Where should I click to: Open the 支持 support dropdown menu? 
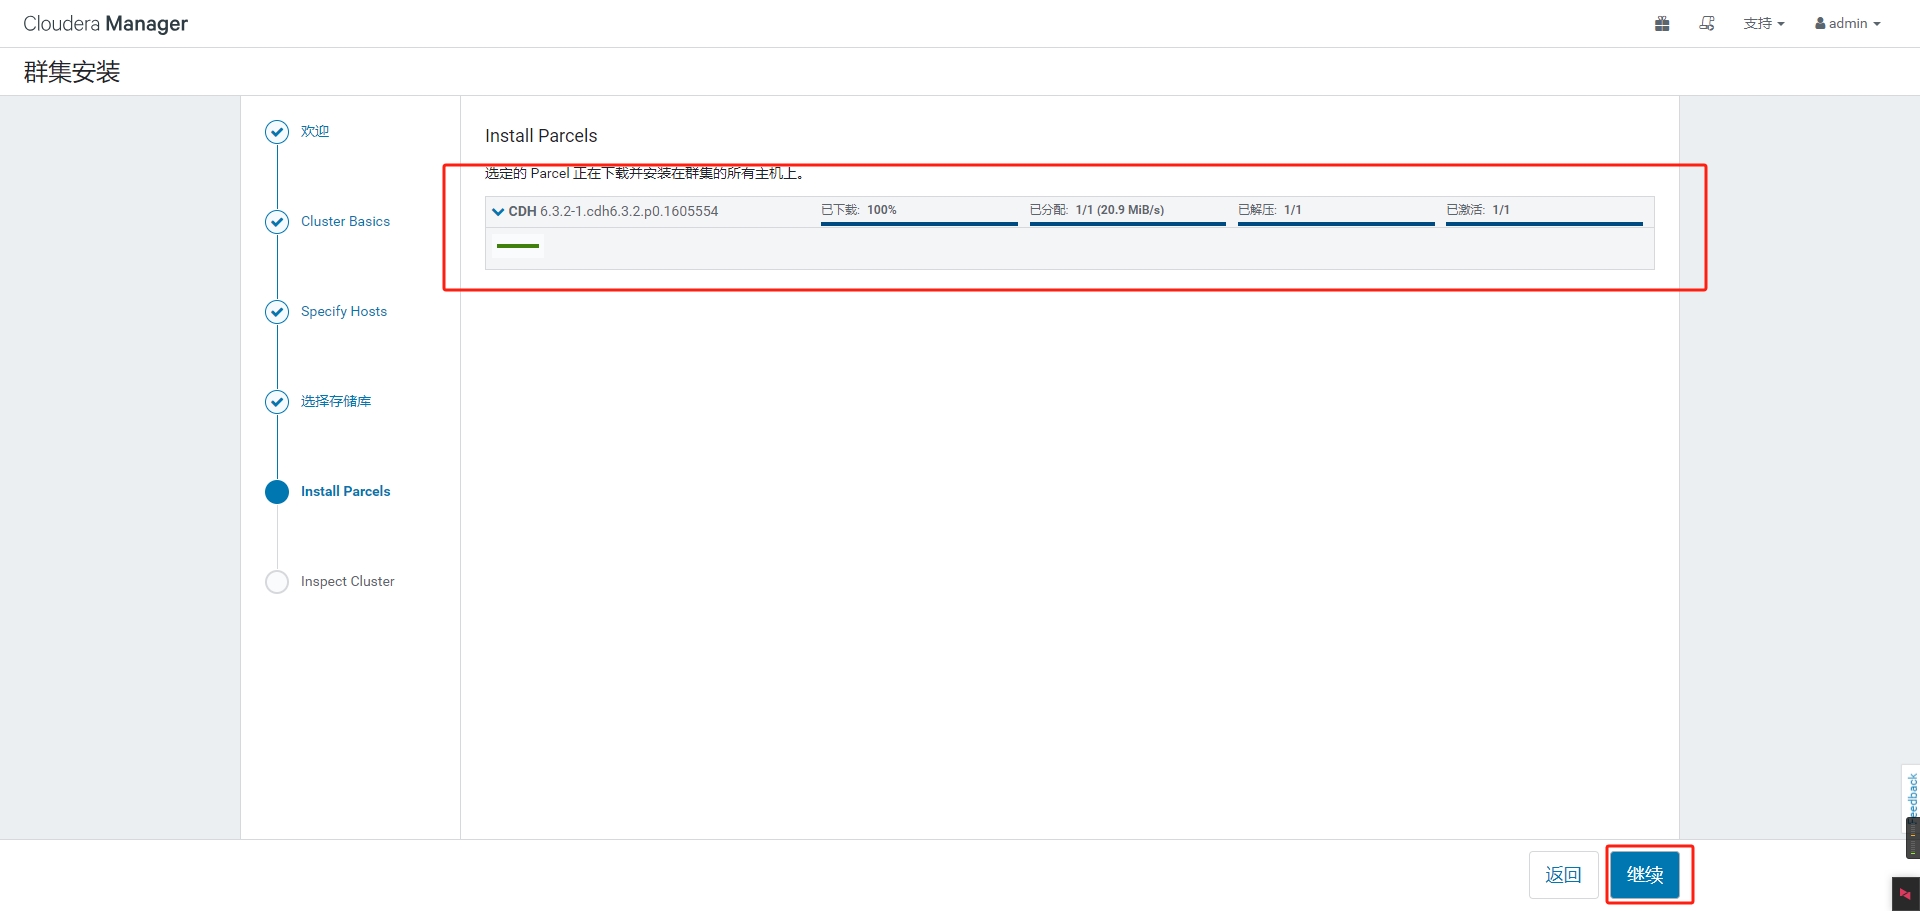click(x=1764, y=23)
